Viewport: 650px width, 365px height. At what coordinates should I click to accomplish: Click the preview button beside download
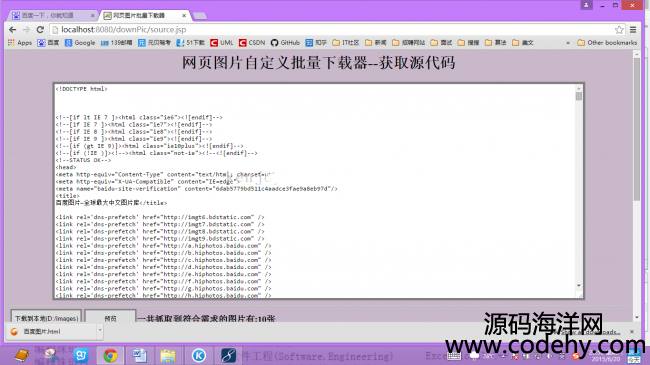tap(110, 317)
